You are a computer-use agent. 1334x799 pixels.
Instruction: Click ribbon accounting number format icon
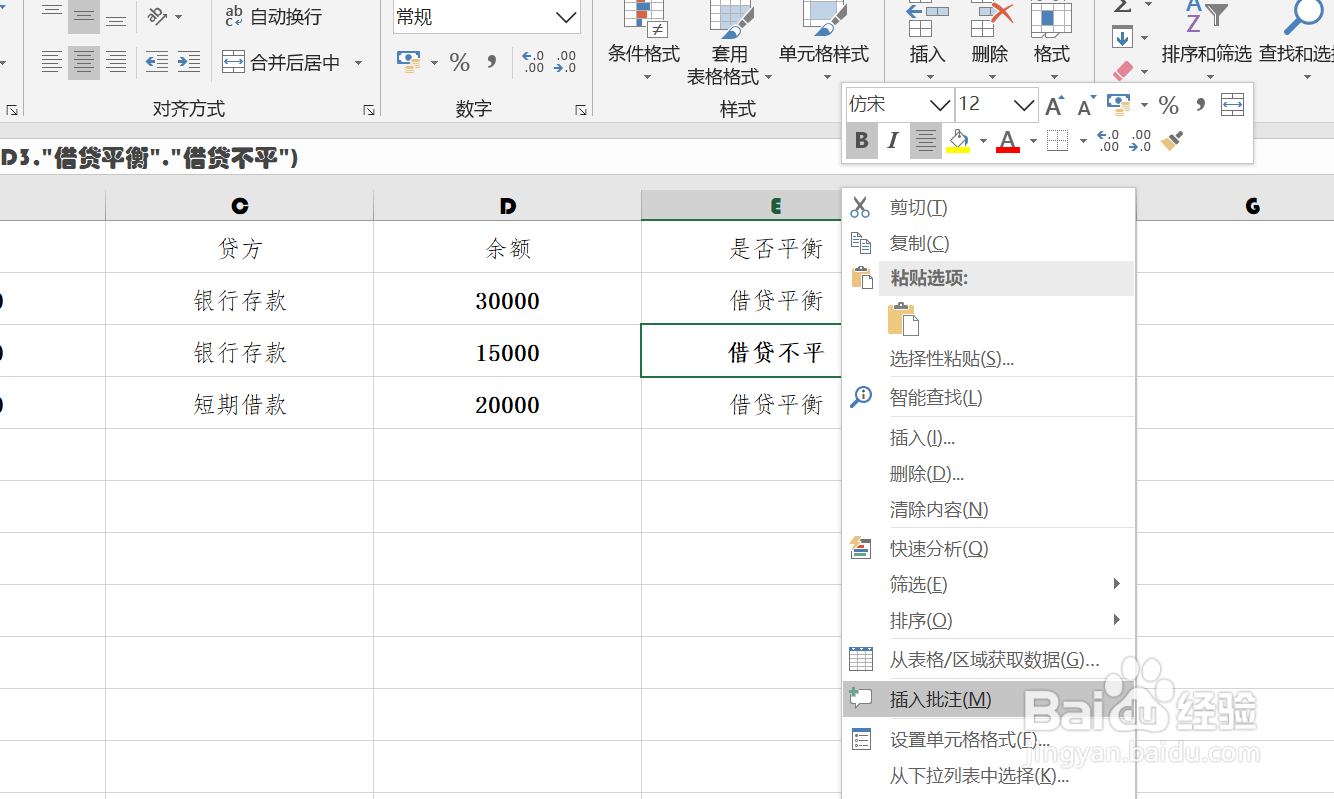click(408, 63)
